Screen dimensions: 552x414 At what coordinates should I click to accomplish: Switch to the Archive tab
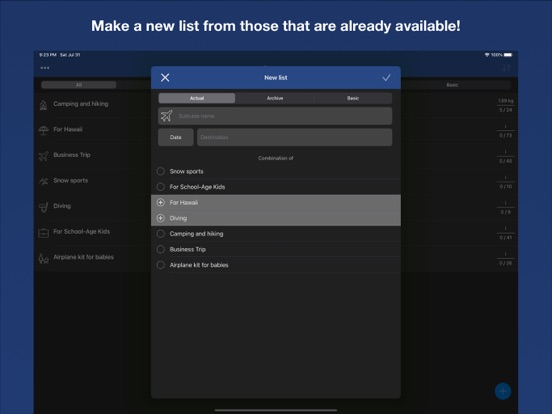(275, 98)
